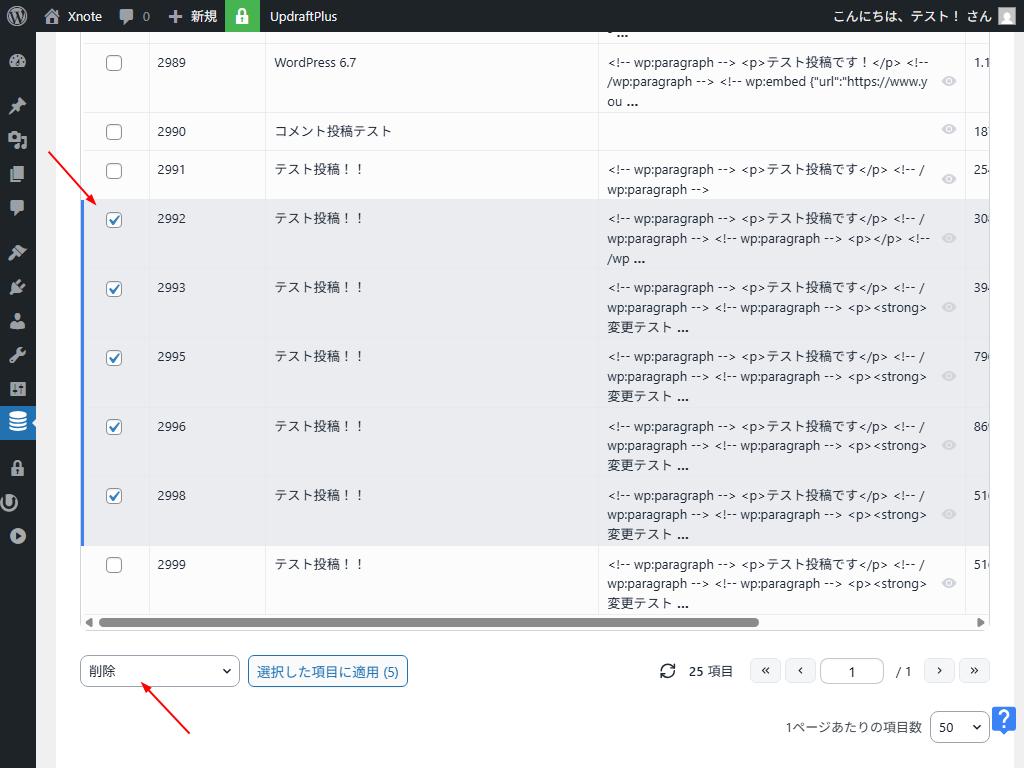Open the items-per-page dropdown showing 50
Viewport: 1024px width, 768px height.
pyautogui.click(x=959, y=727)
